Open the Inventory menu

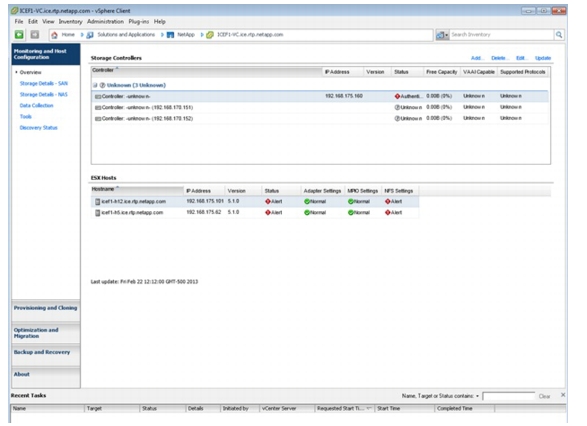pyautogui.click(x=70, y=22)
